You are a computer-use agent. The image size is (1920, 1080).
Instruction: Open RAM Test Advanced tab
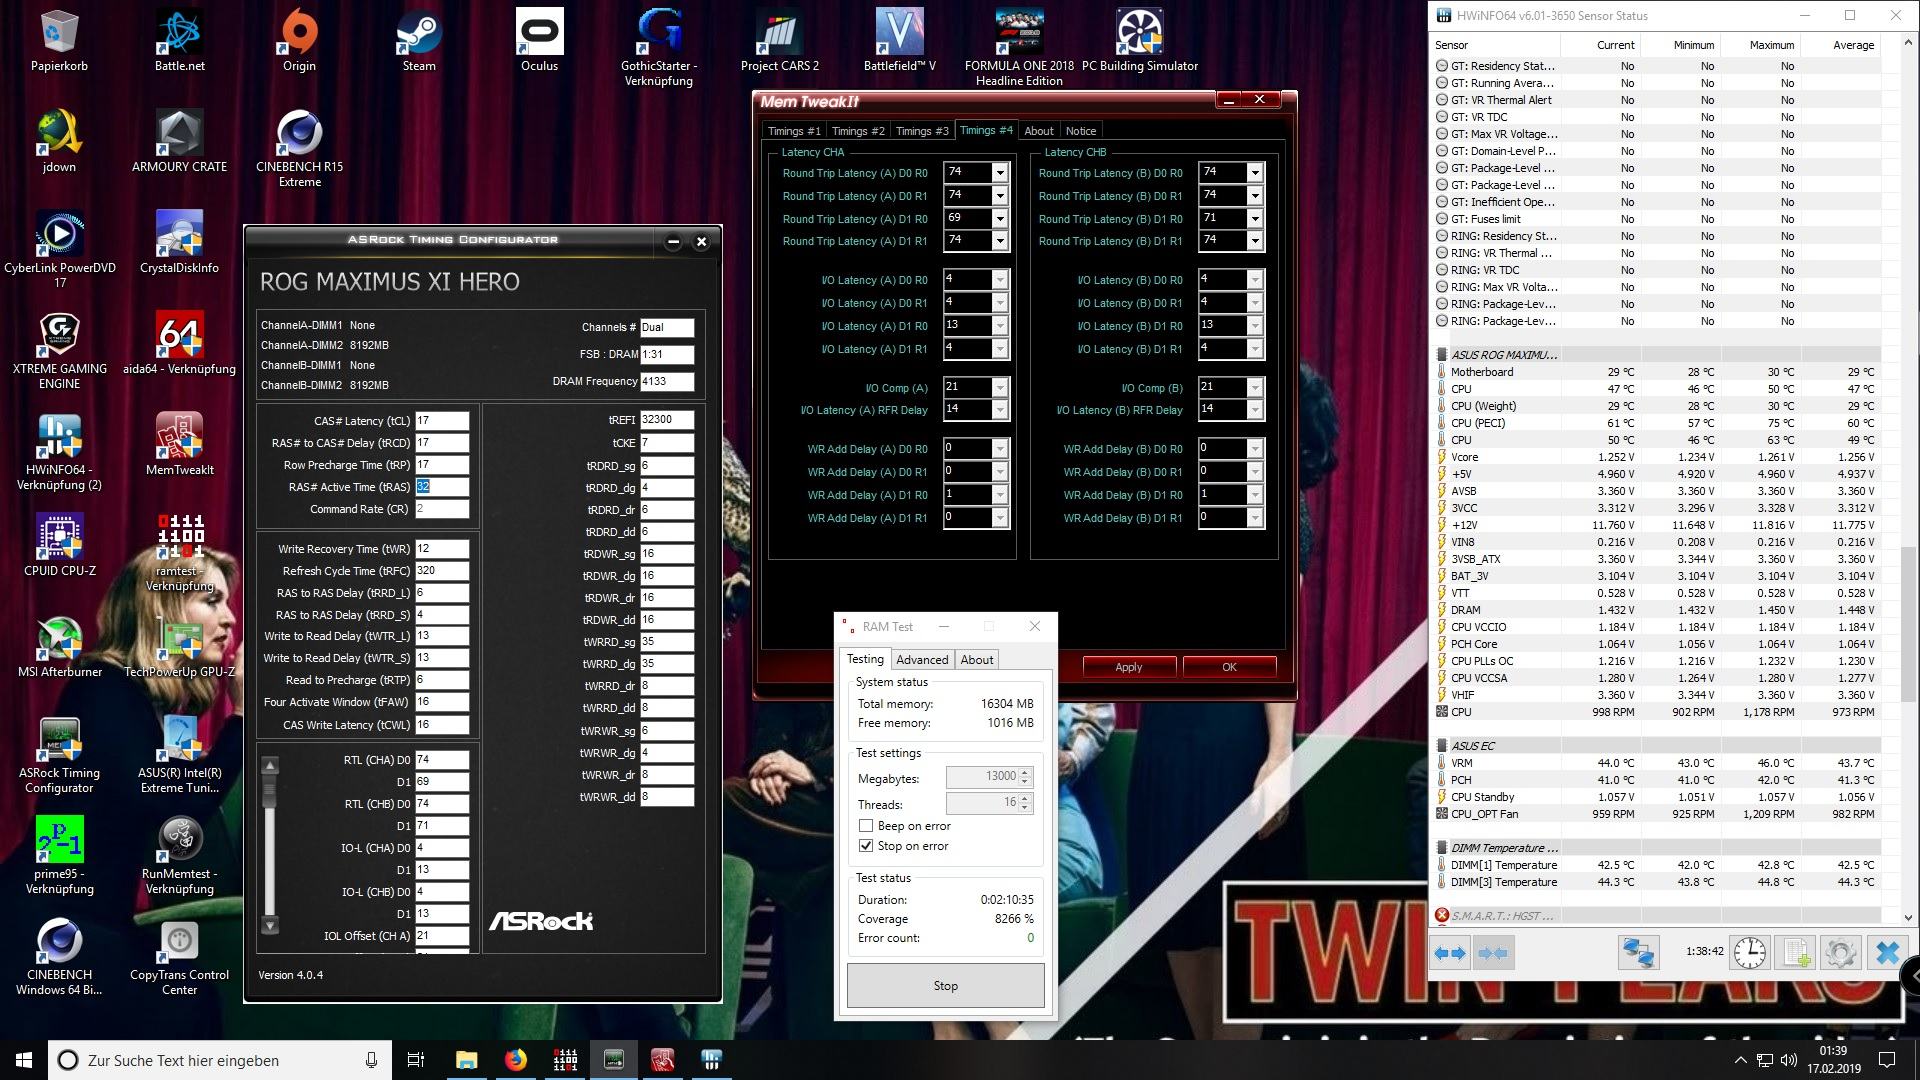coord(922,659)
